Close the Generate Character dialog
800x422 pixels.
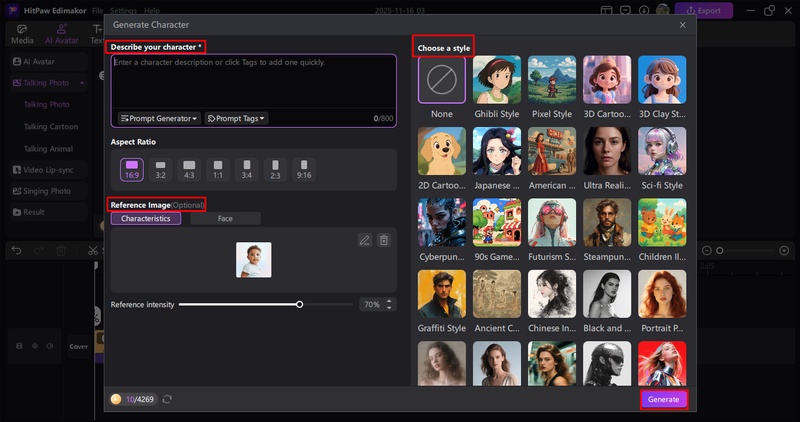(683, 25)
